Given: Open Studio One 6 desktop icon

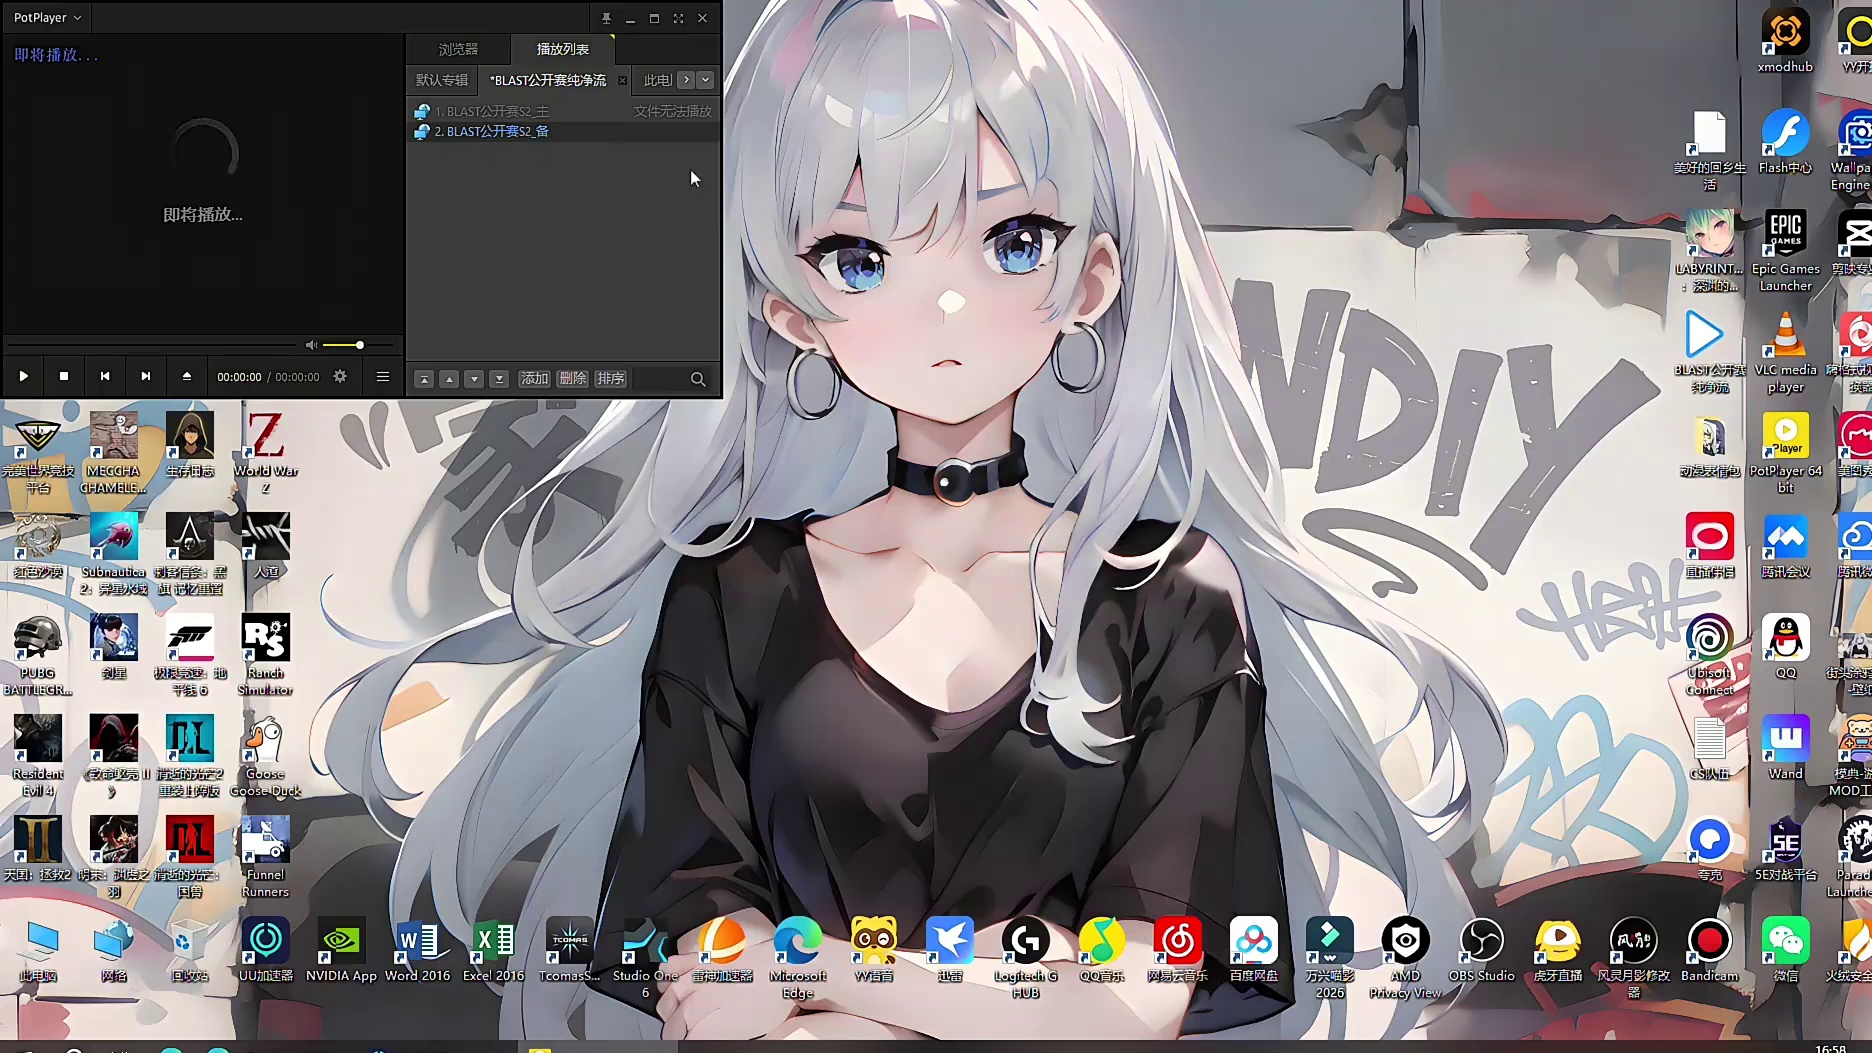Looking at the screenshot, I should tap(645, 958).
